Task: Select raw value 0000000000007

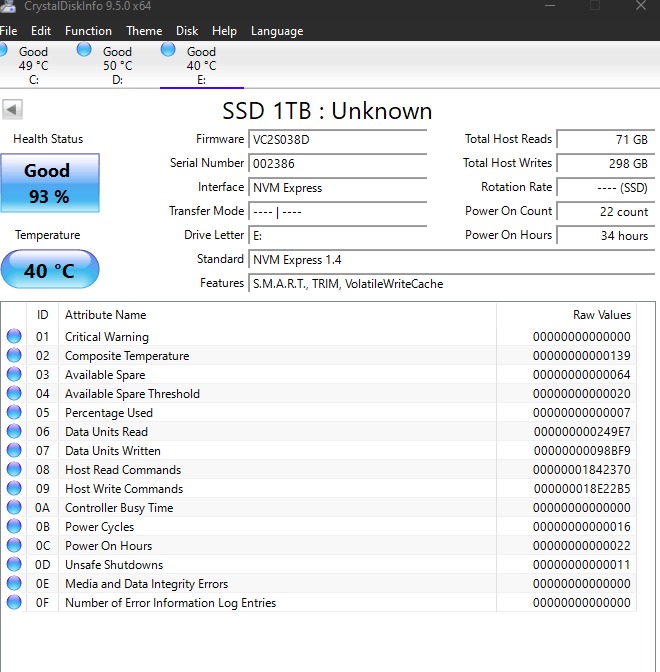Action: click(x=582, y=413)
